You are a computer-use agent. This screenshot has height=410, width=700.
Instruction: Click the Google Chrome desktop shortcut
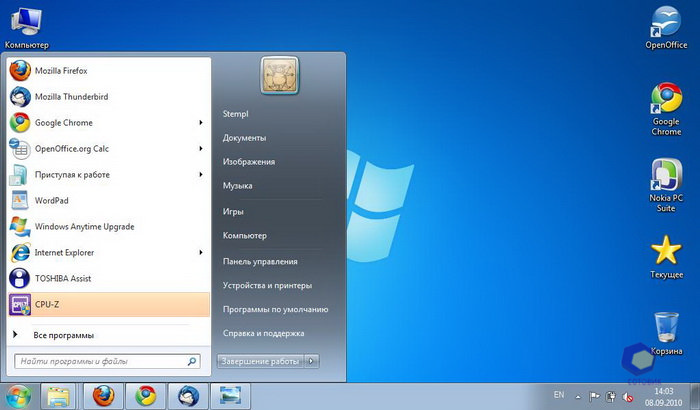pyautogui.click(x=666, y=101)
